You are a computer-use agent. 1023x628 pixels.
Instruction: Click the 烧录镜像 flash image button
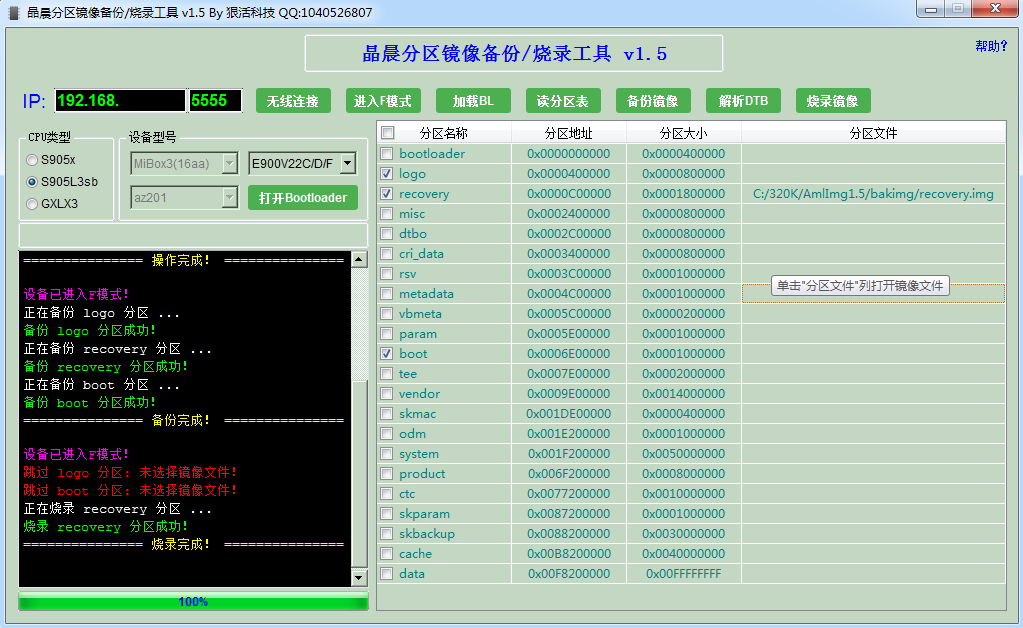(833, 101)
